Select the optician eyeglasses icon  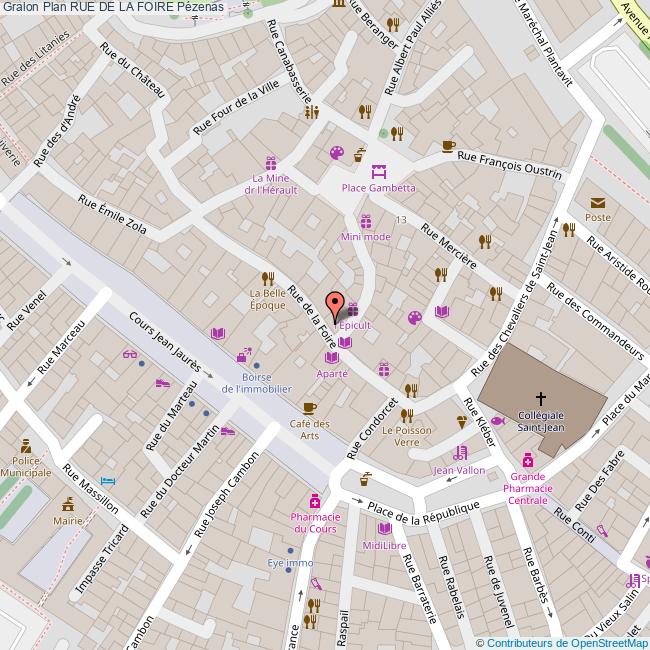pyautogui.click(x=129, y=353)
